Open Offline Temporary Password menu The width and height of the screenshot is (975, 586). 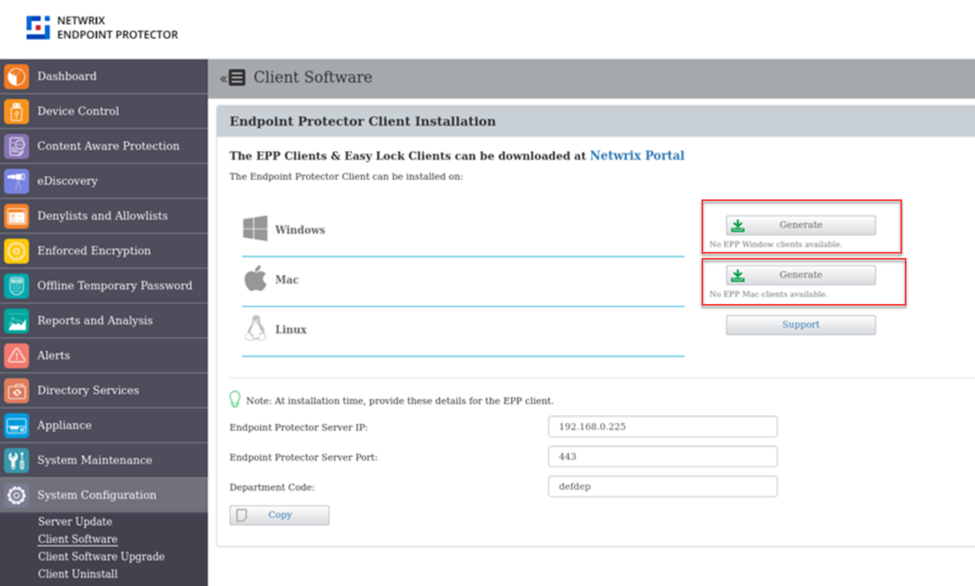click(x=114, y=286)
